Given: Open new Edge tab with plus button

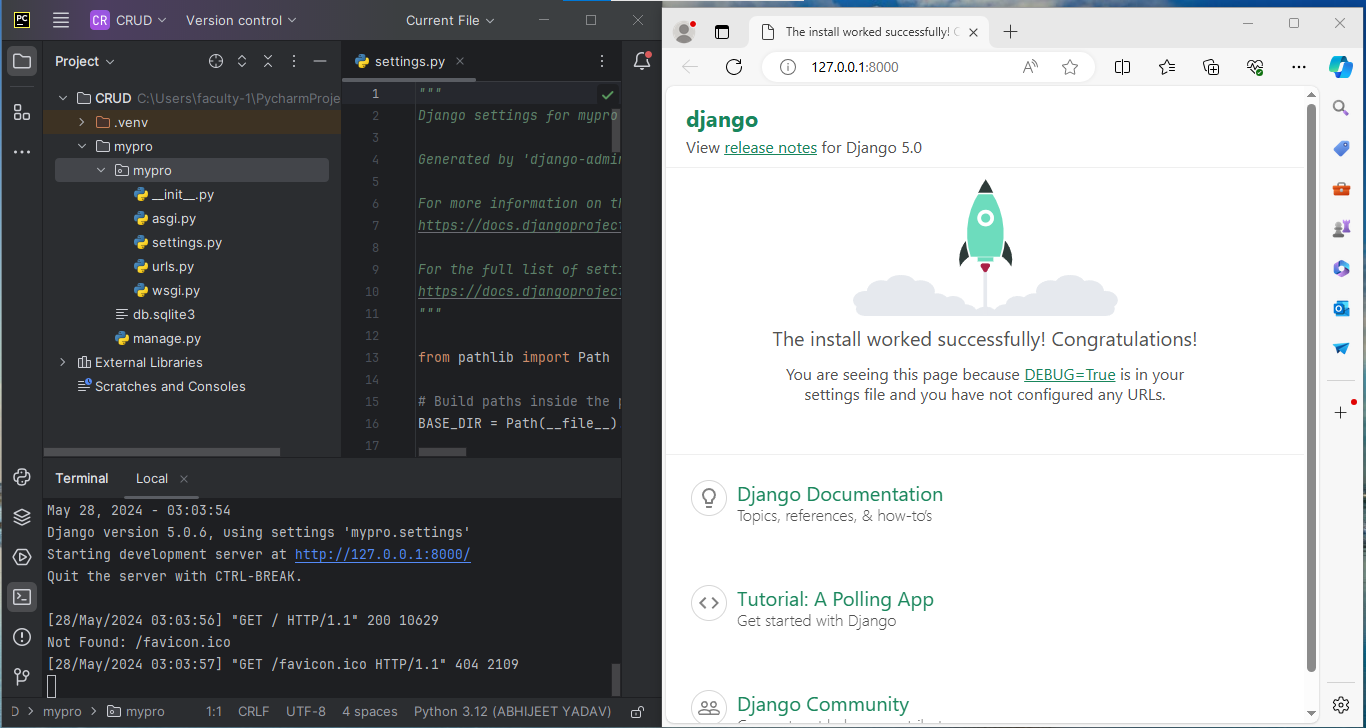Looking at the screenshot, I should coord(1010,32).
